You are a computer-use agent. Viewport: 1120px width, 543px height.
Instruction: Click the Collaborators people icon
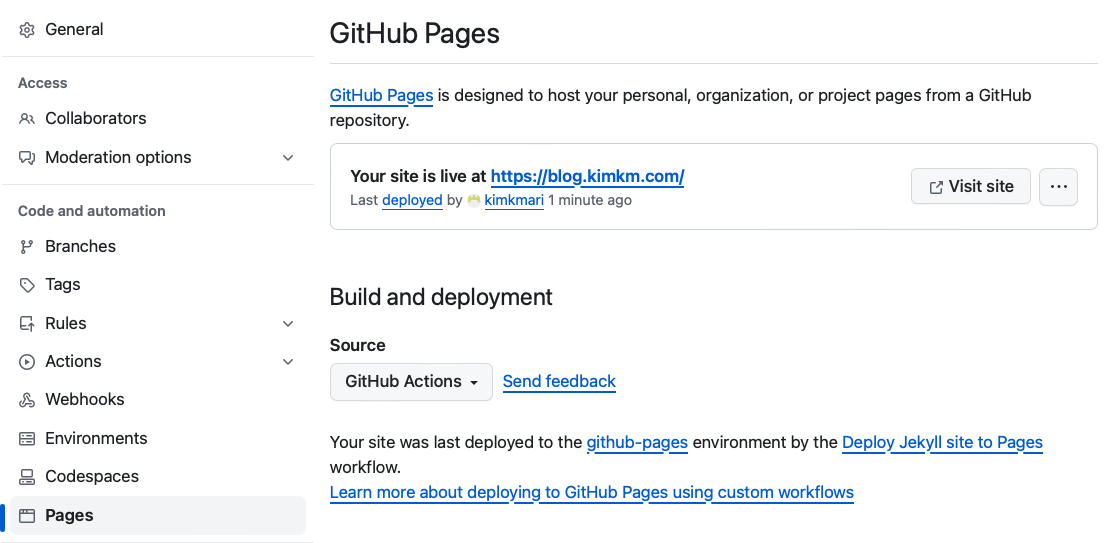[x=27, y=119]
